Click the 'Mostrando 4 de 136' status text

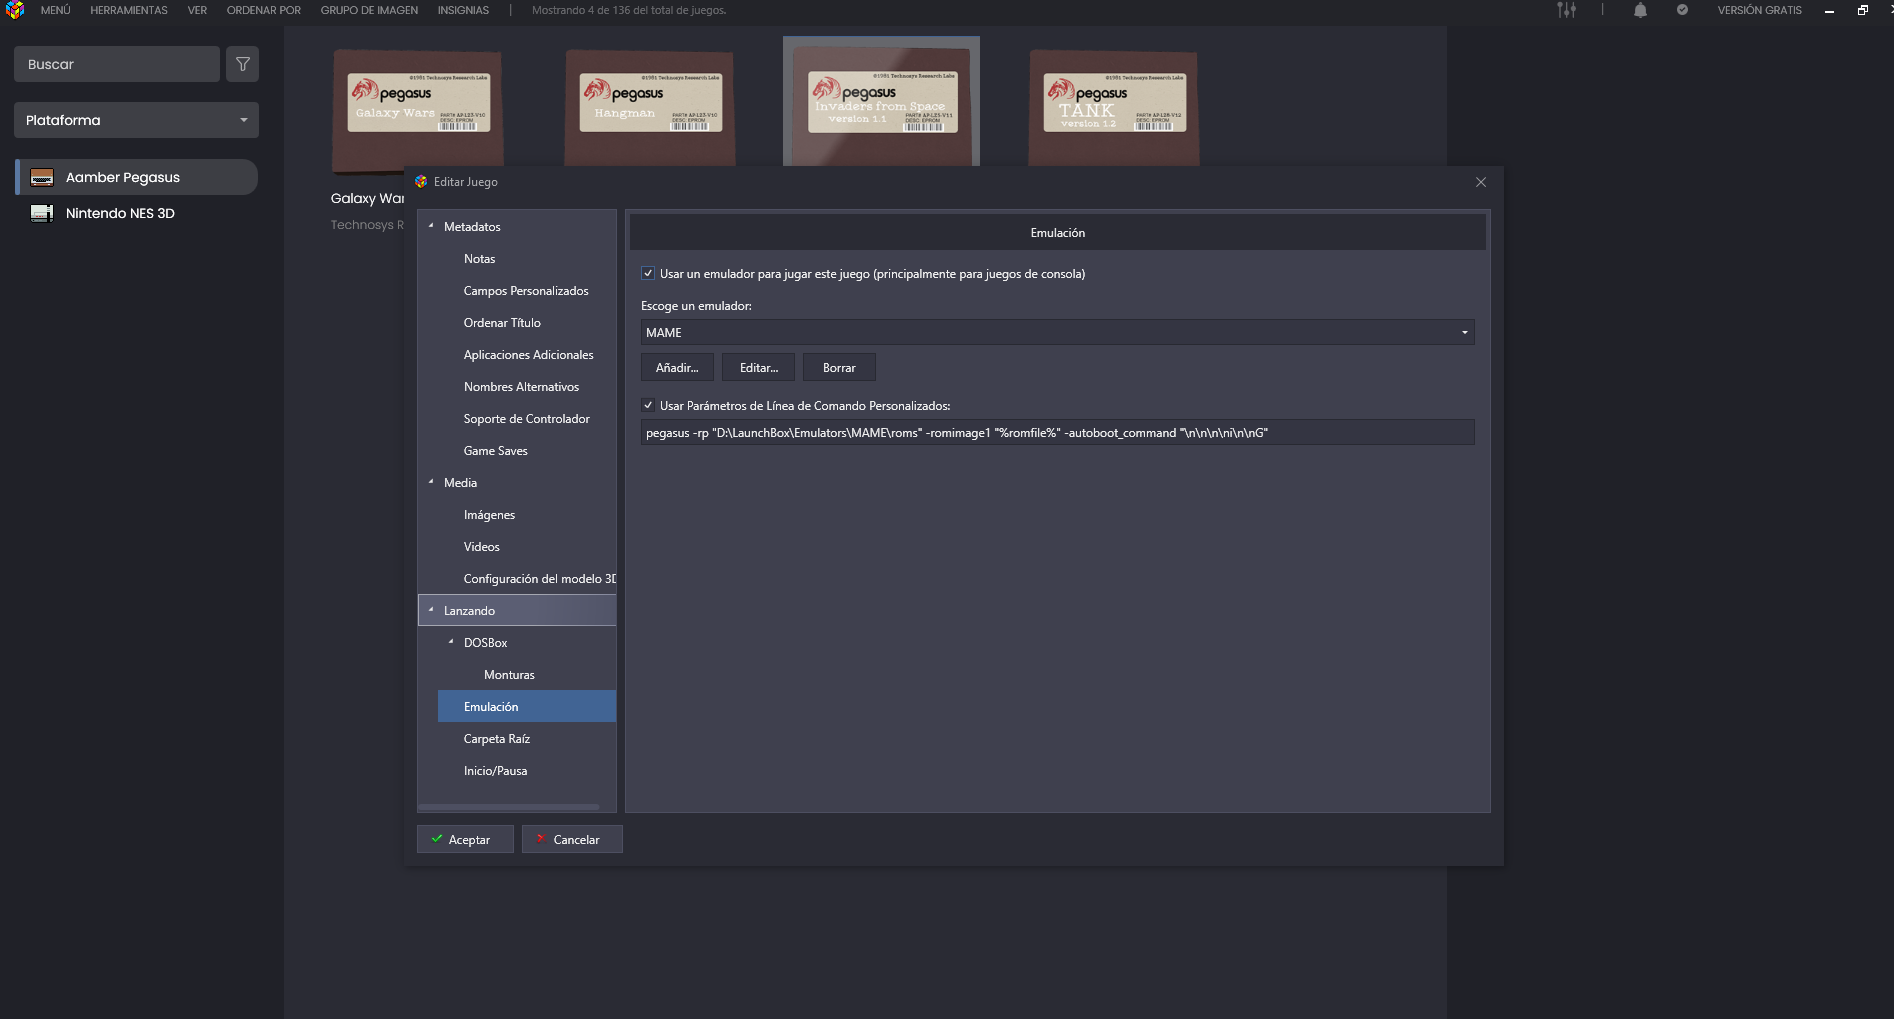pyautogui.click(x=629, y=10)
